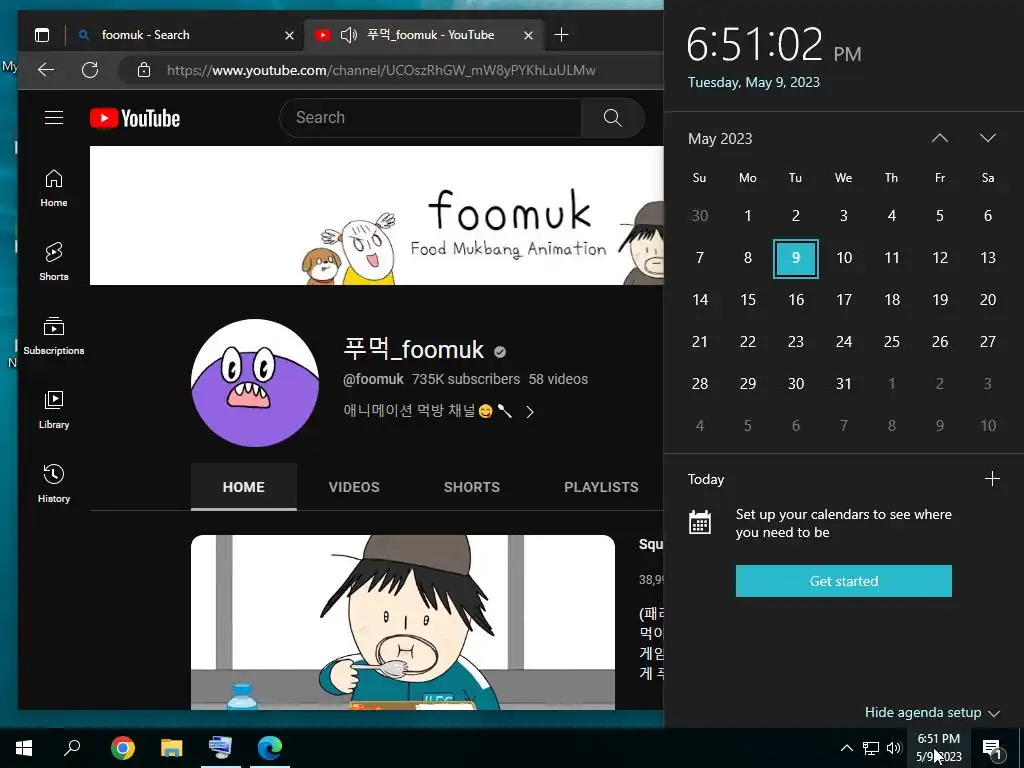This screenshot has height=768, width=1024.
Task: Open taskbar search magnifier
Action: (x=72, y=748)
